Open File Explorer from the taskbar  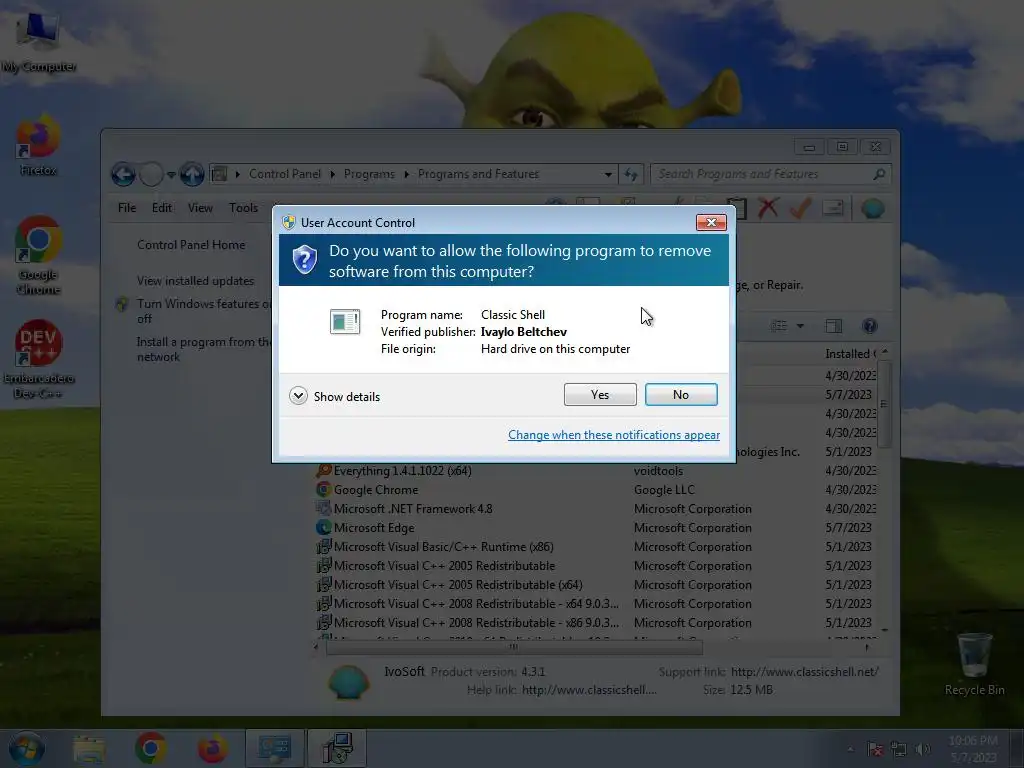coord(89,748)
